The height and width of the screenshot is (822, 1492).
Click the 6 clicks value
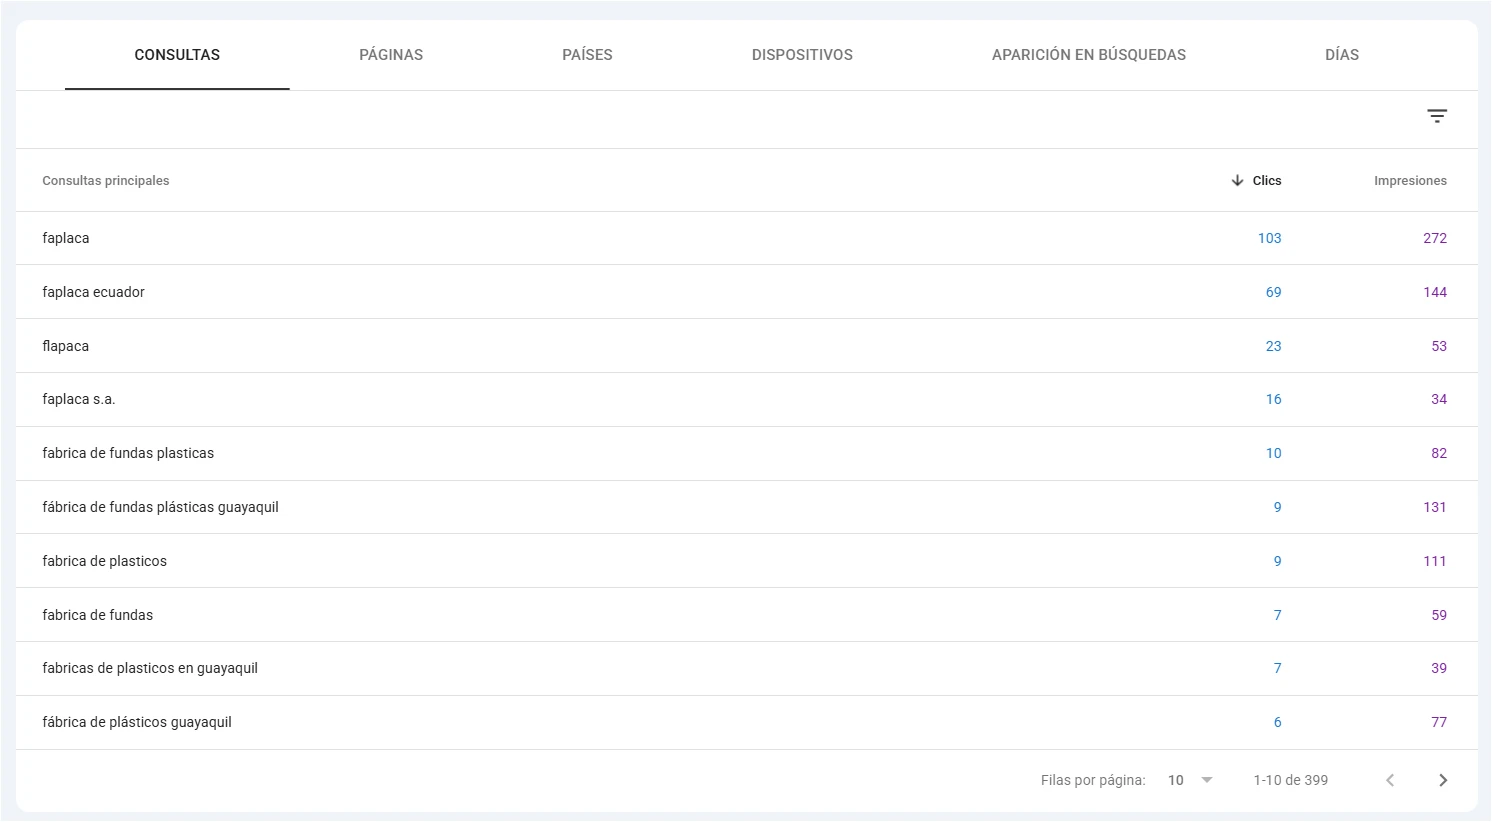1277,722
